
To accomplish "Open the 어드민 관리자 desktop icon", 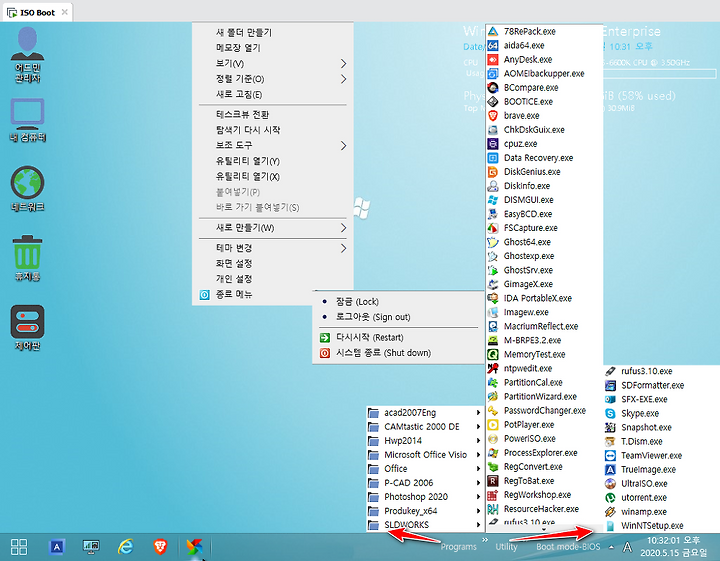I will tap(28, 54).
